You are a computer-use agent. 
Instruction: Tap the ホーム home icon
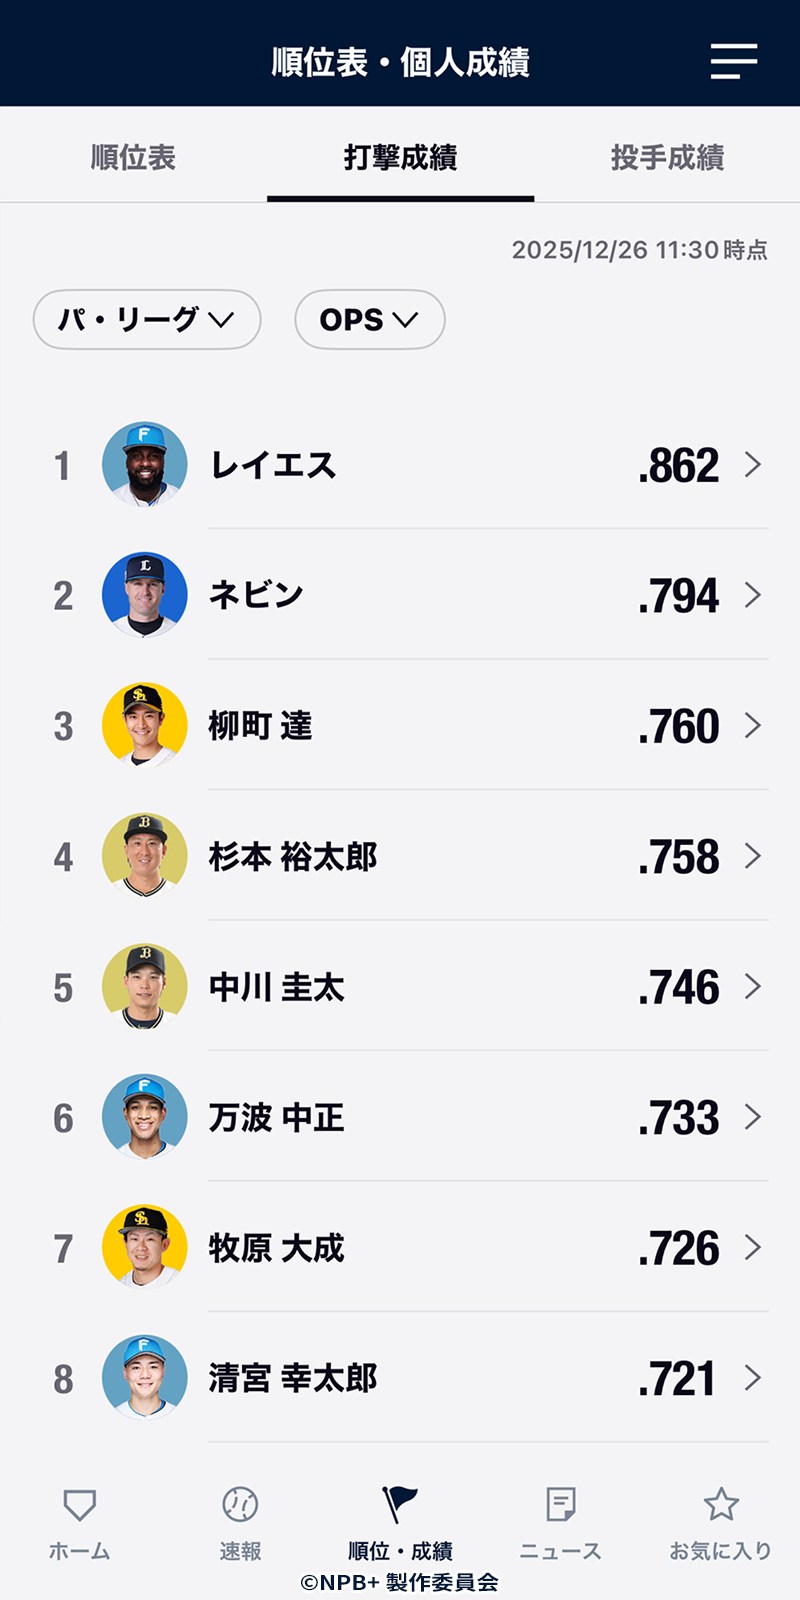point(79,1505)
